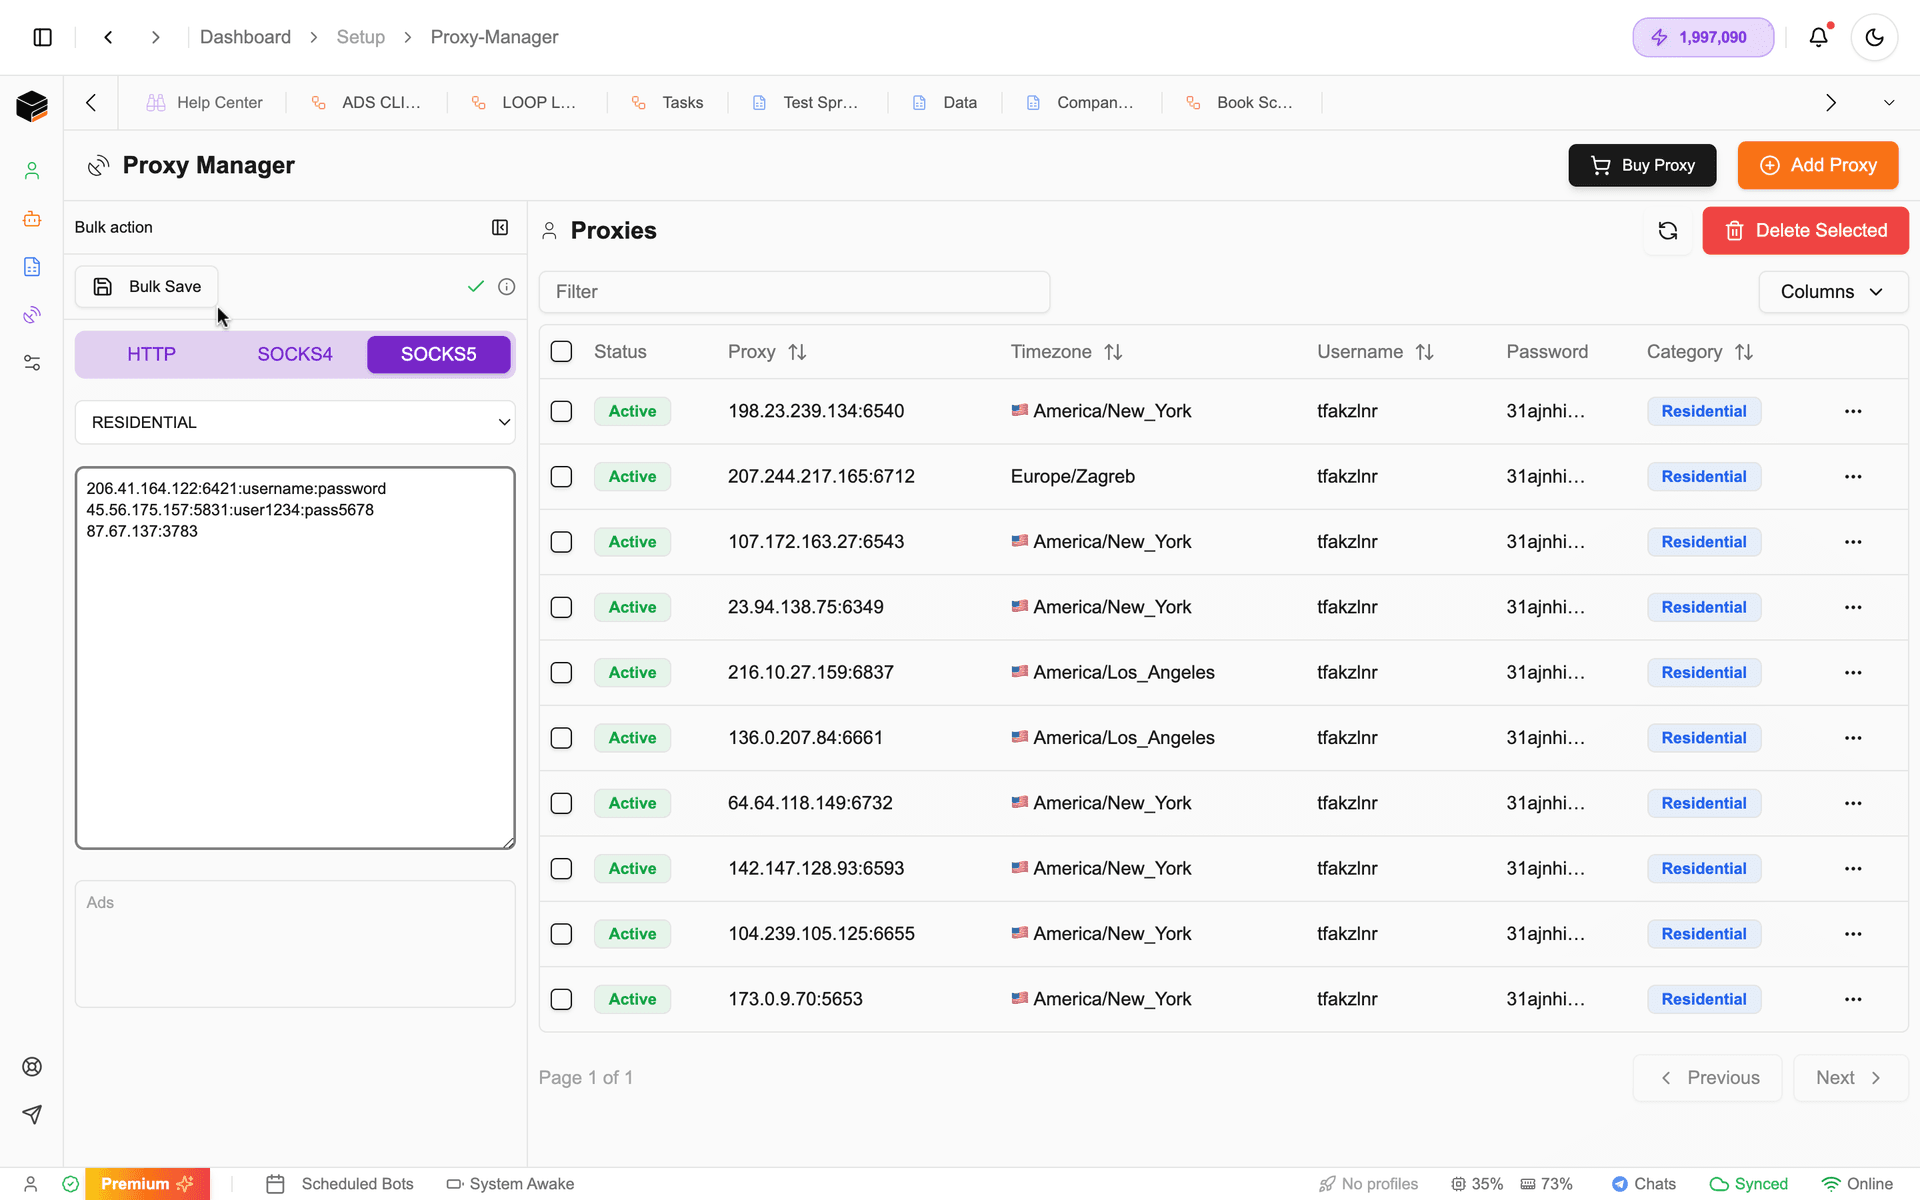Viewport: 1920px width, 1200px height.
Task: Click the Telegram send icon in sidebar
Action: (32, 1114)
